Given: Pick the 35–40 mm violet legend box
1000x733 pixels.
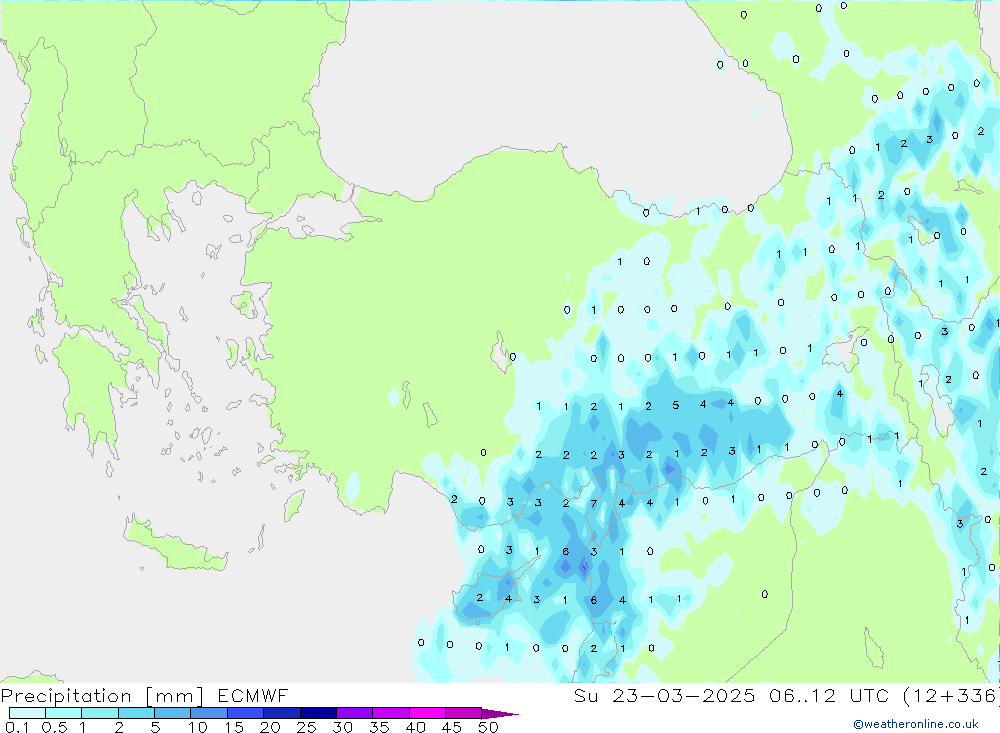Looking at the screenshot, I should (390, 713).
